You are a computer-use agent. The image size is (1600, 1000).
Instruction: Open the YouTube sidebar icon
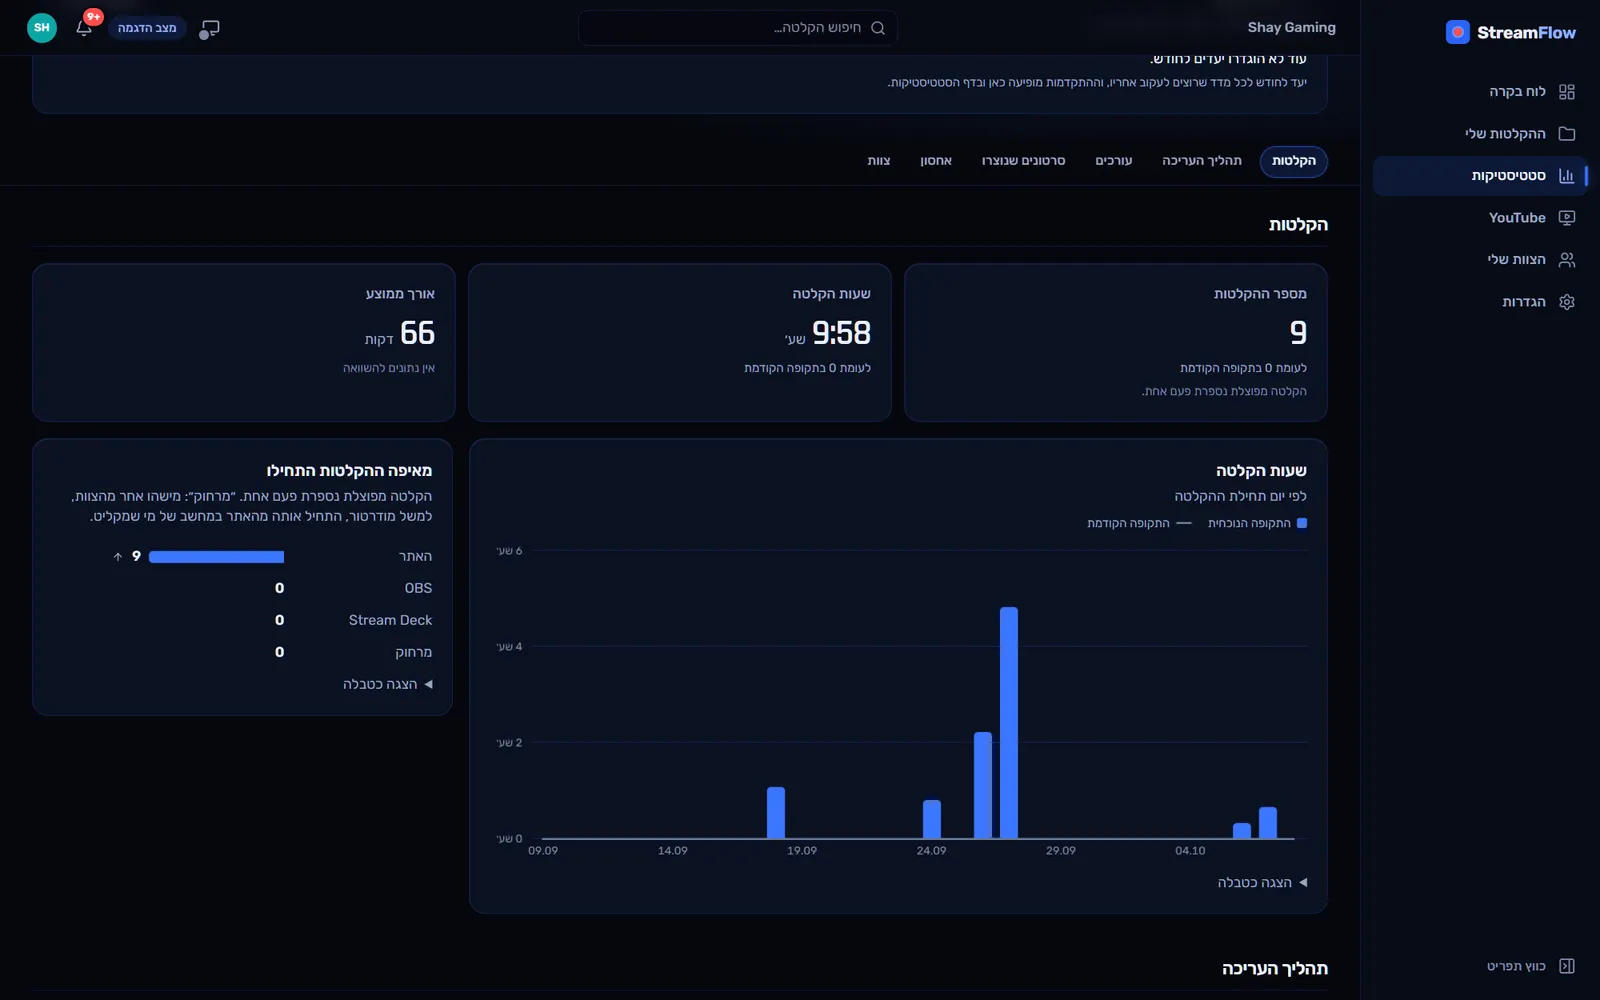[1566, 218]
